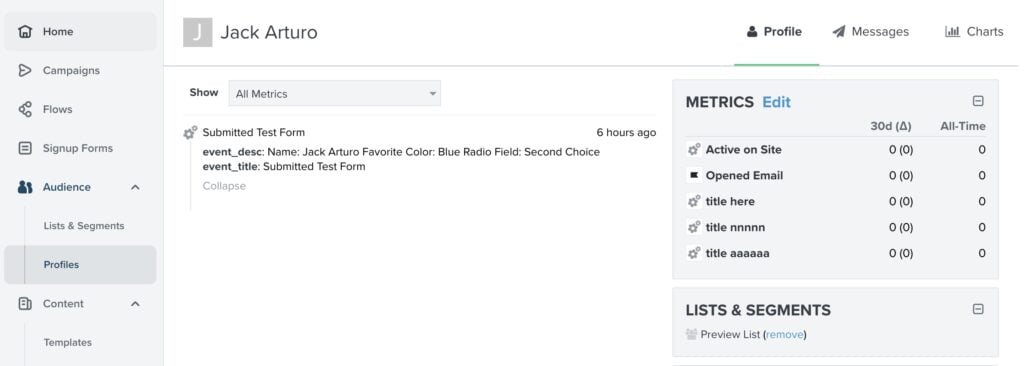Open Campaigns via the paper-plane icon

(25, 71)
